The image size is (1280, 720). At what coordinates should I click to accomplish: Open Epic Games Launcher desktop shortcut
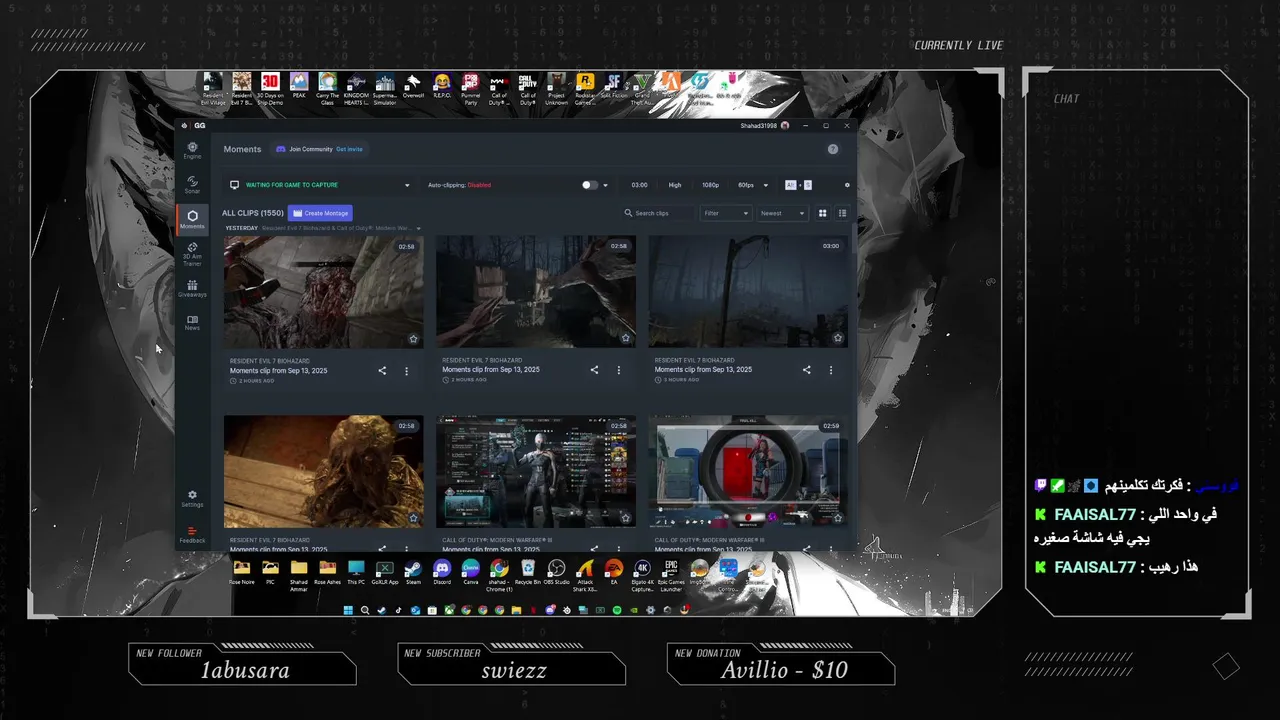(671, 575)
